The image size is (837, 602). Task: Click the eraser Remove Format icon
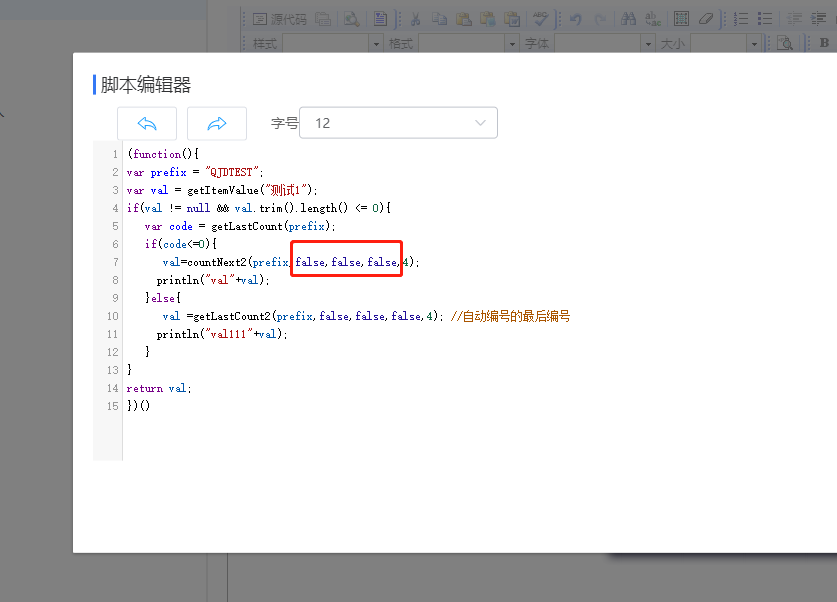[706, 19]
